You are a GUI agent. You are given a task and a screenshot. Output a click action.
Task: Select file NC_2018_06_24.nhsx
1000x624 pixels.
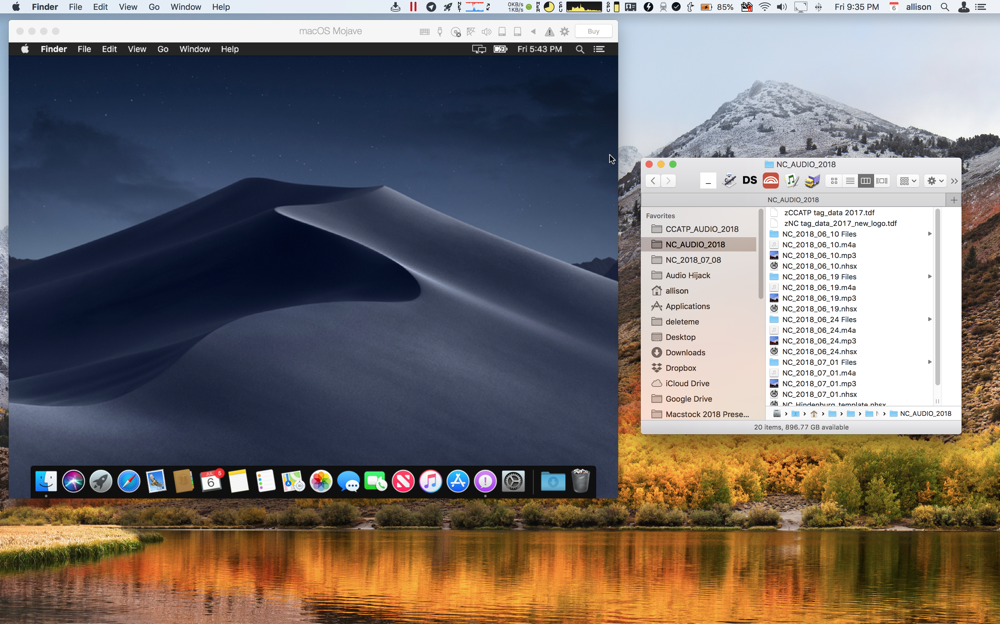820,352
